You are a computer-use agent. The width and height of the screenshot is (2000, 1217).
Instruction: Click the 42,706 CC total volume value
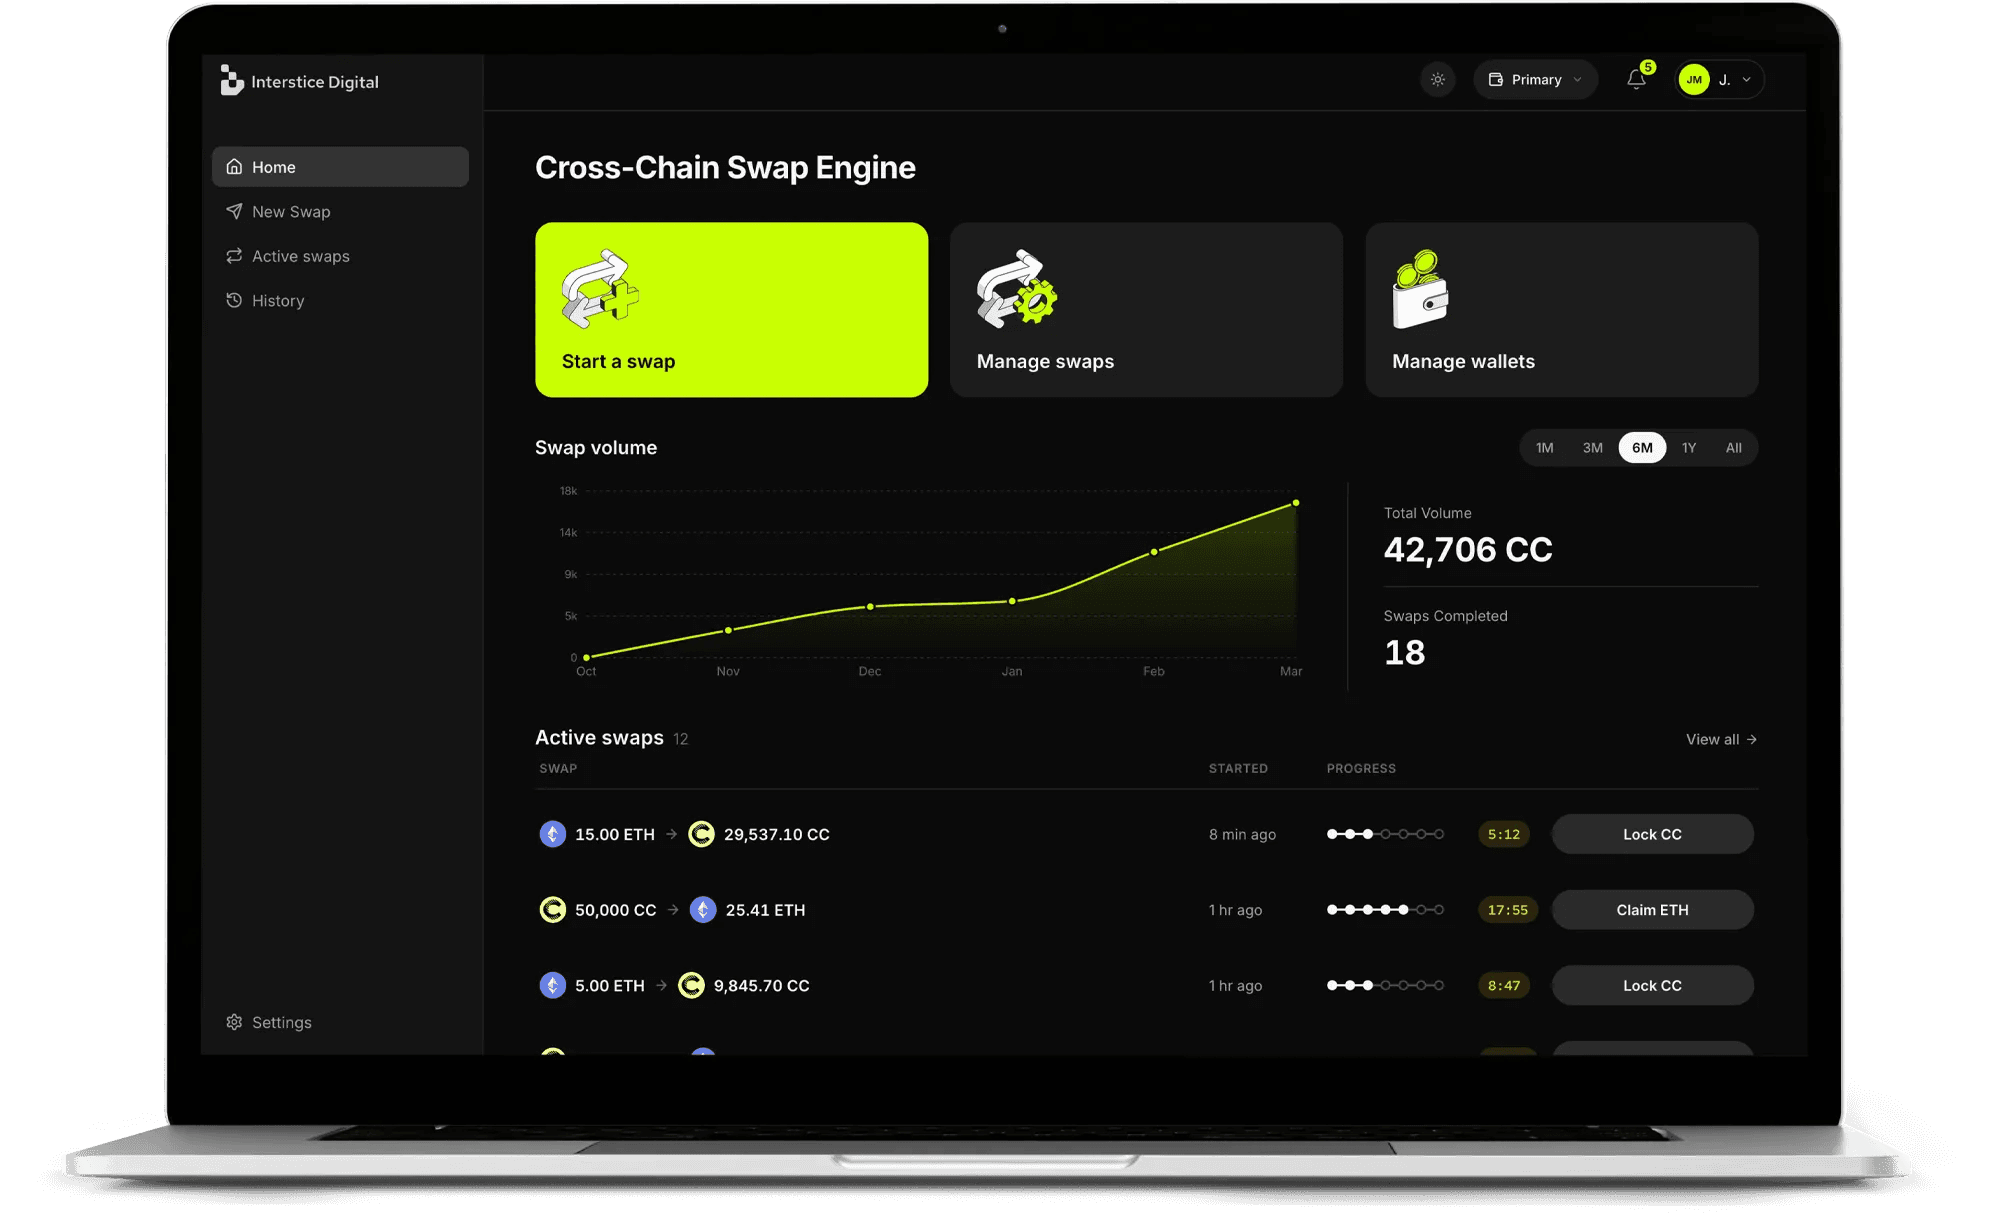(x=1468, y=550)
